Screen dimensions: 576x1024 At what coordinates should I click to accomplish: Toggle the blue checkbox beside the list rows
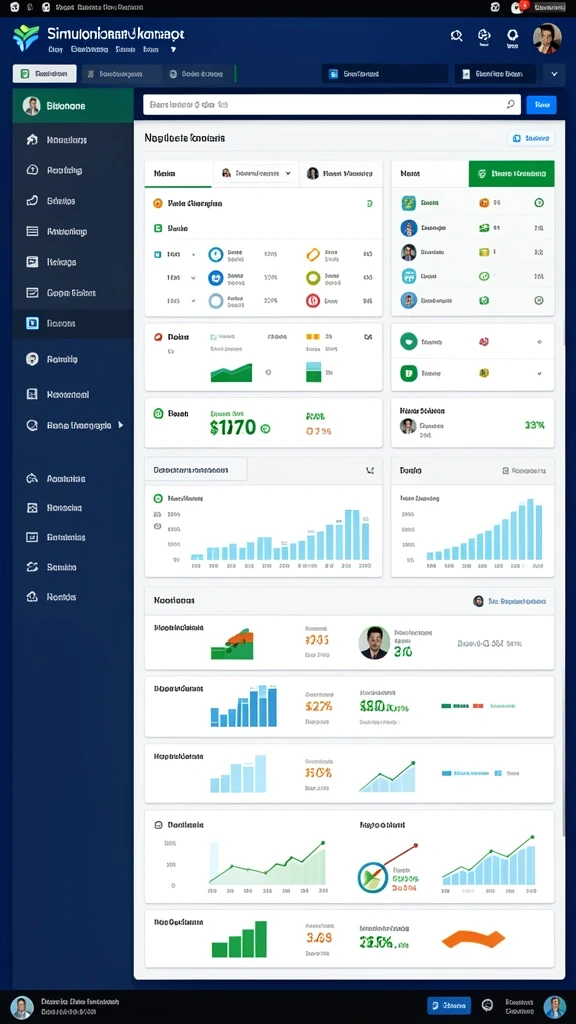pyautogui.click(x=157, y=254)
